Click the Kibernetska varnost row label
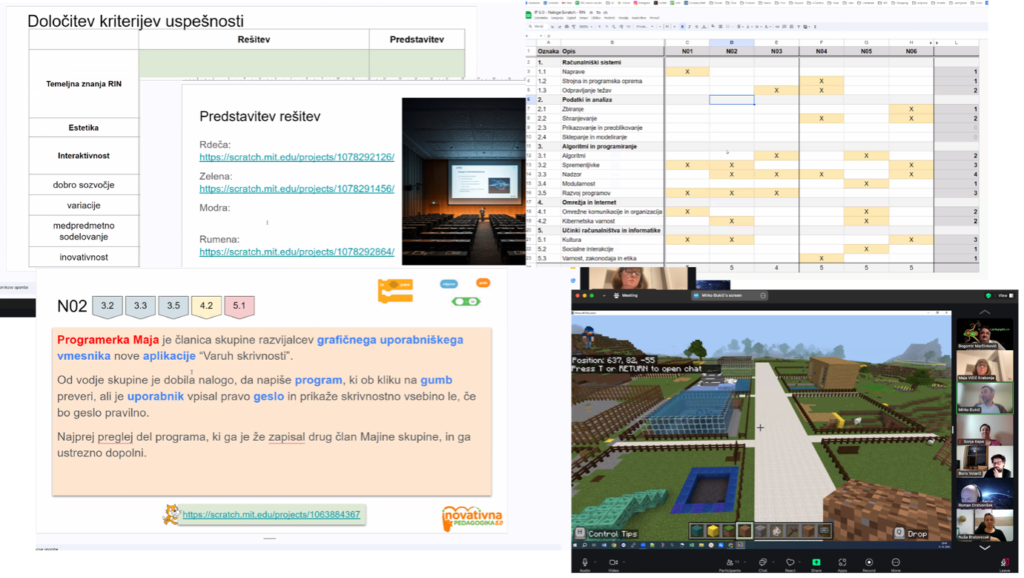This screenshot has width=1024, height=578. pos(588,221)
